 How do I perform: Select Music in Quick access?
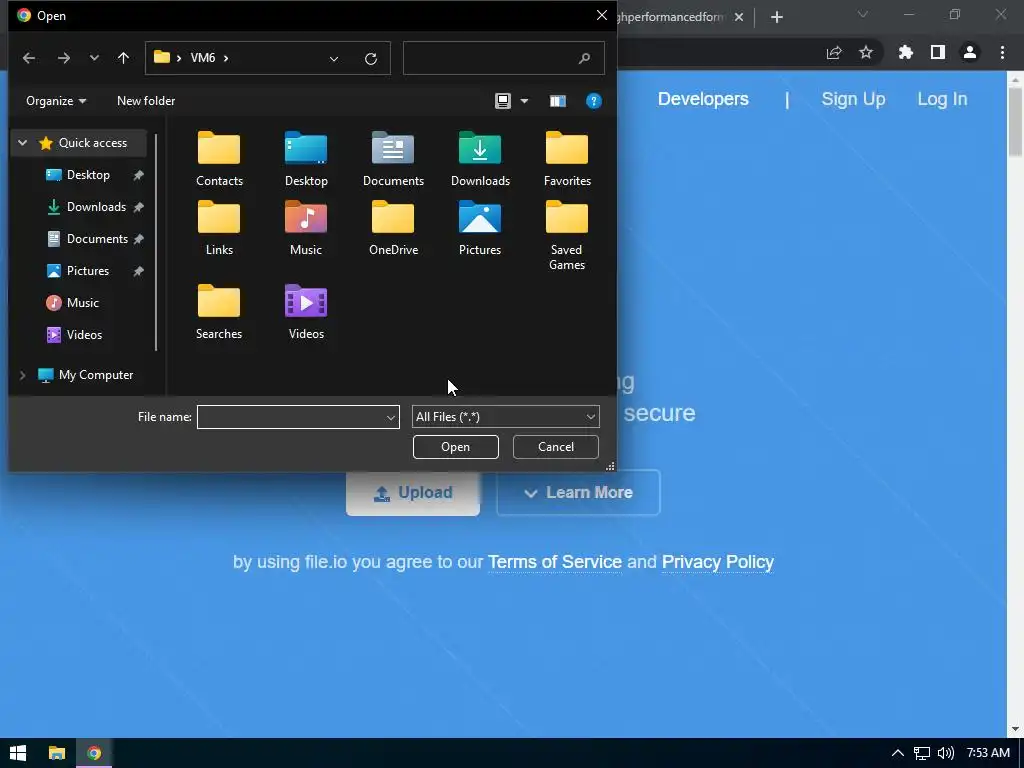[82, 302]
